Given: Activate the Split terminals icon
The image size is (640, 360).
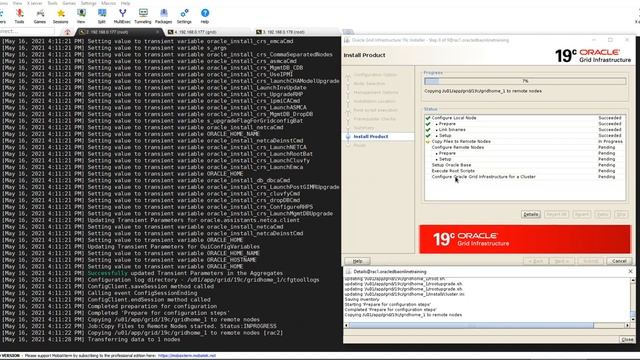Looking at the screenshot, I should point(102,16).
